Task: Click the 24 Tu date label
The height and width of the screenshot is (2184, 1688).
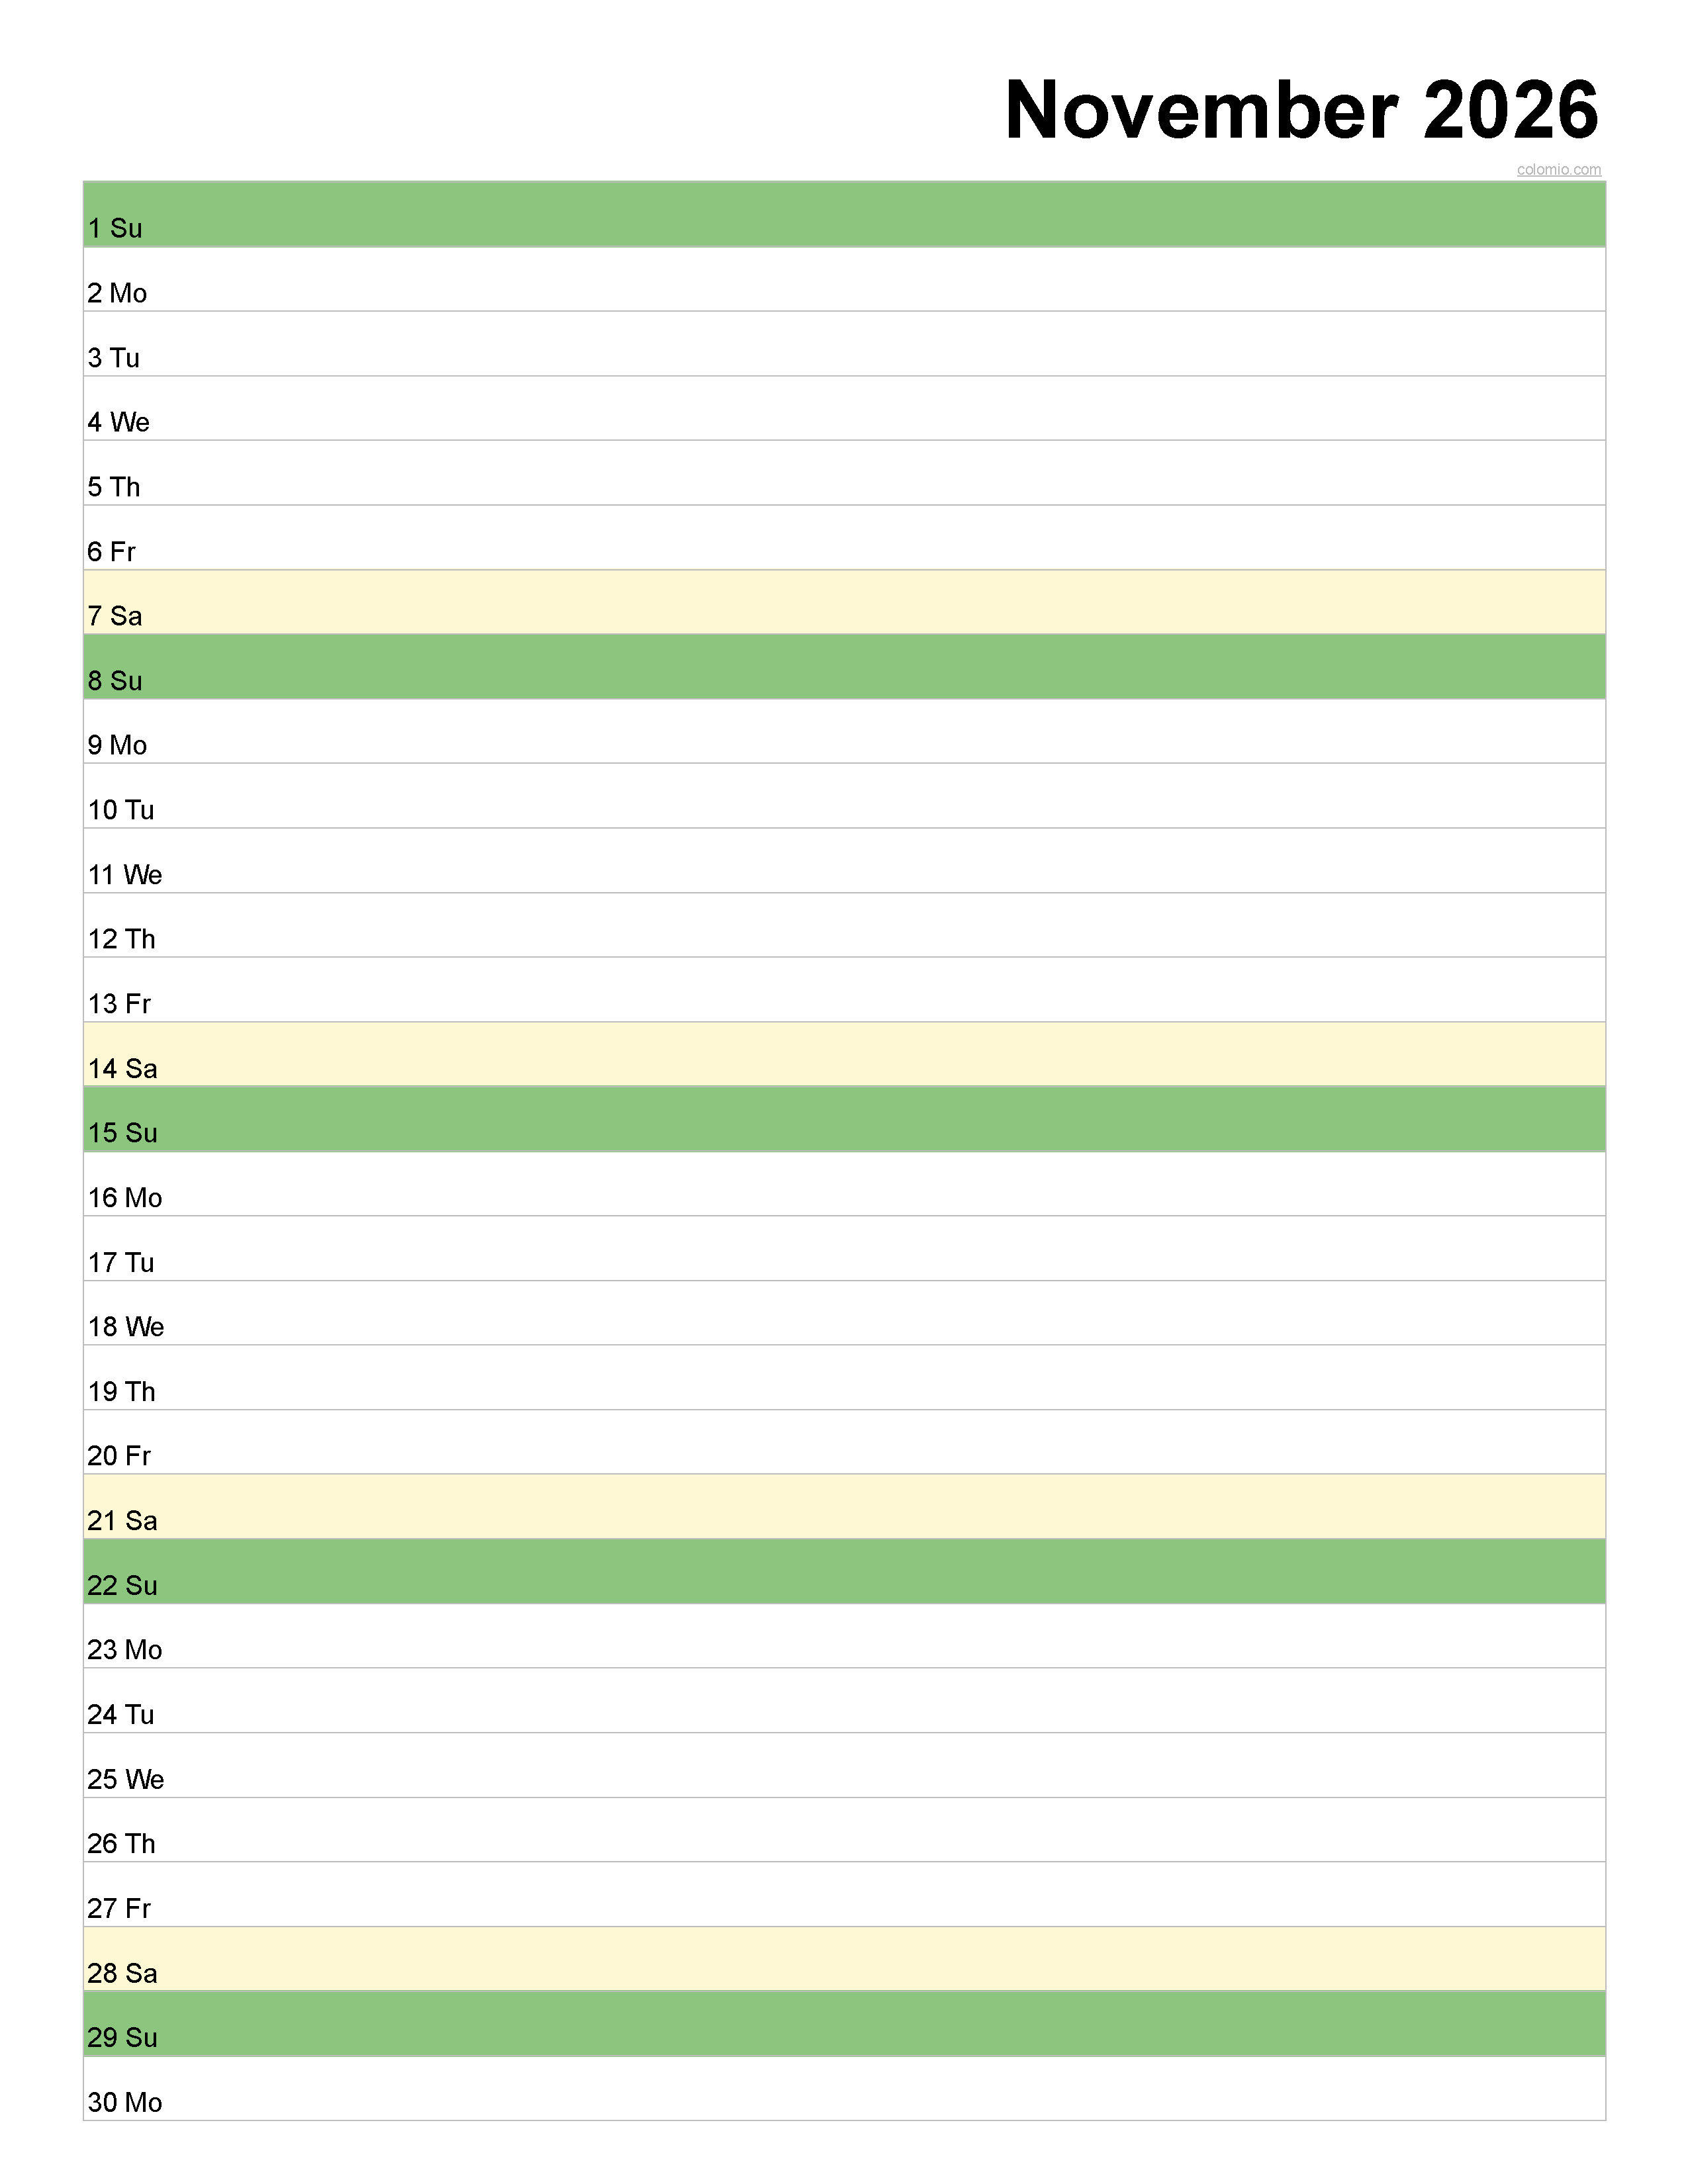Action: tap(121, 1715)
